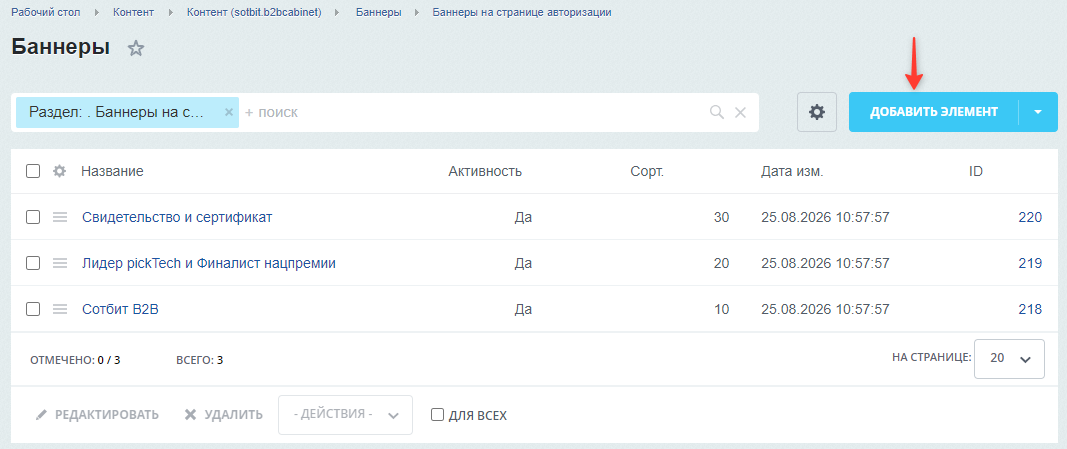This screenshot has width=1067, height=449.
Task: Click ID 220 link
Action: (1030, 217)
